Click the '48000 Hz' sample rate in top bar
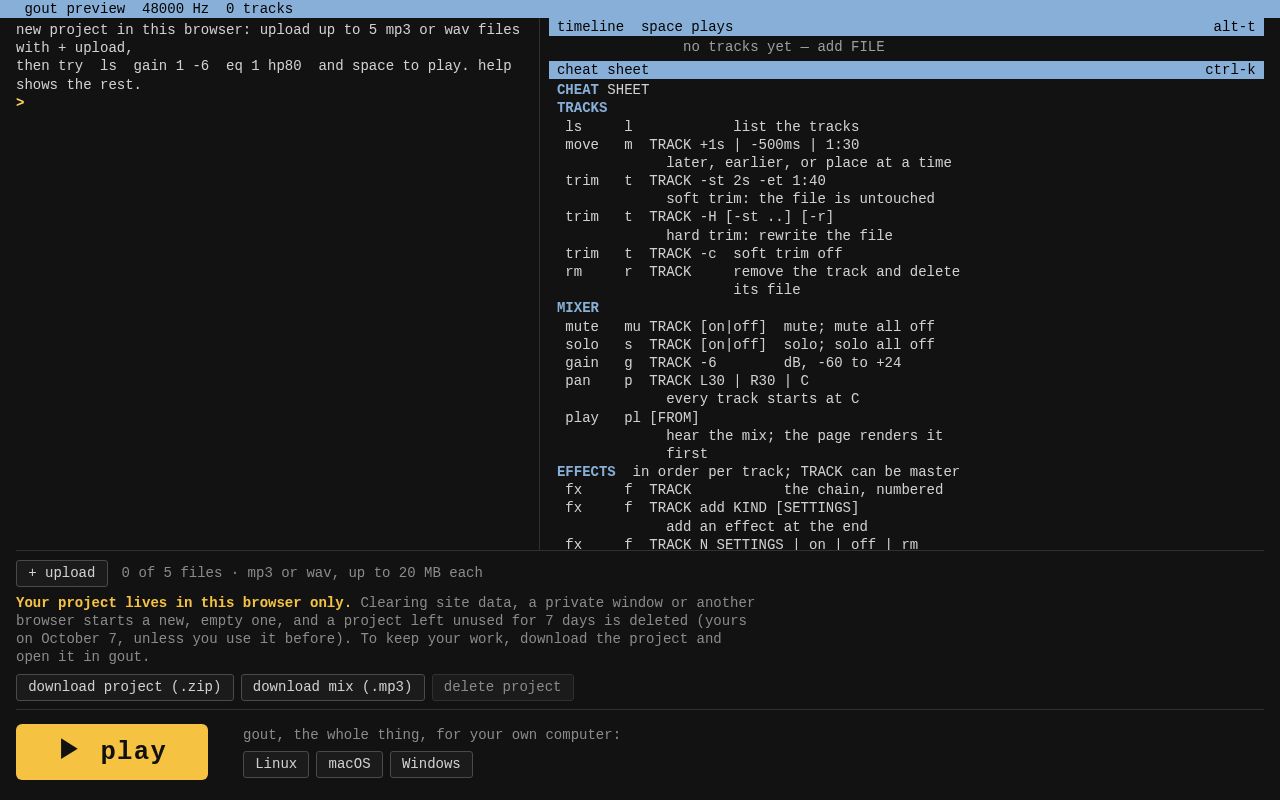Image resolution: width=1280 pixels, height=800 pixels. (175, 9)
